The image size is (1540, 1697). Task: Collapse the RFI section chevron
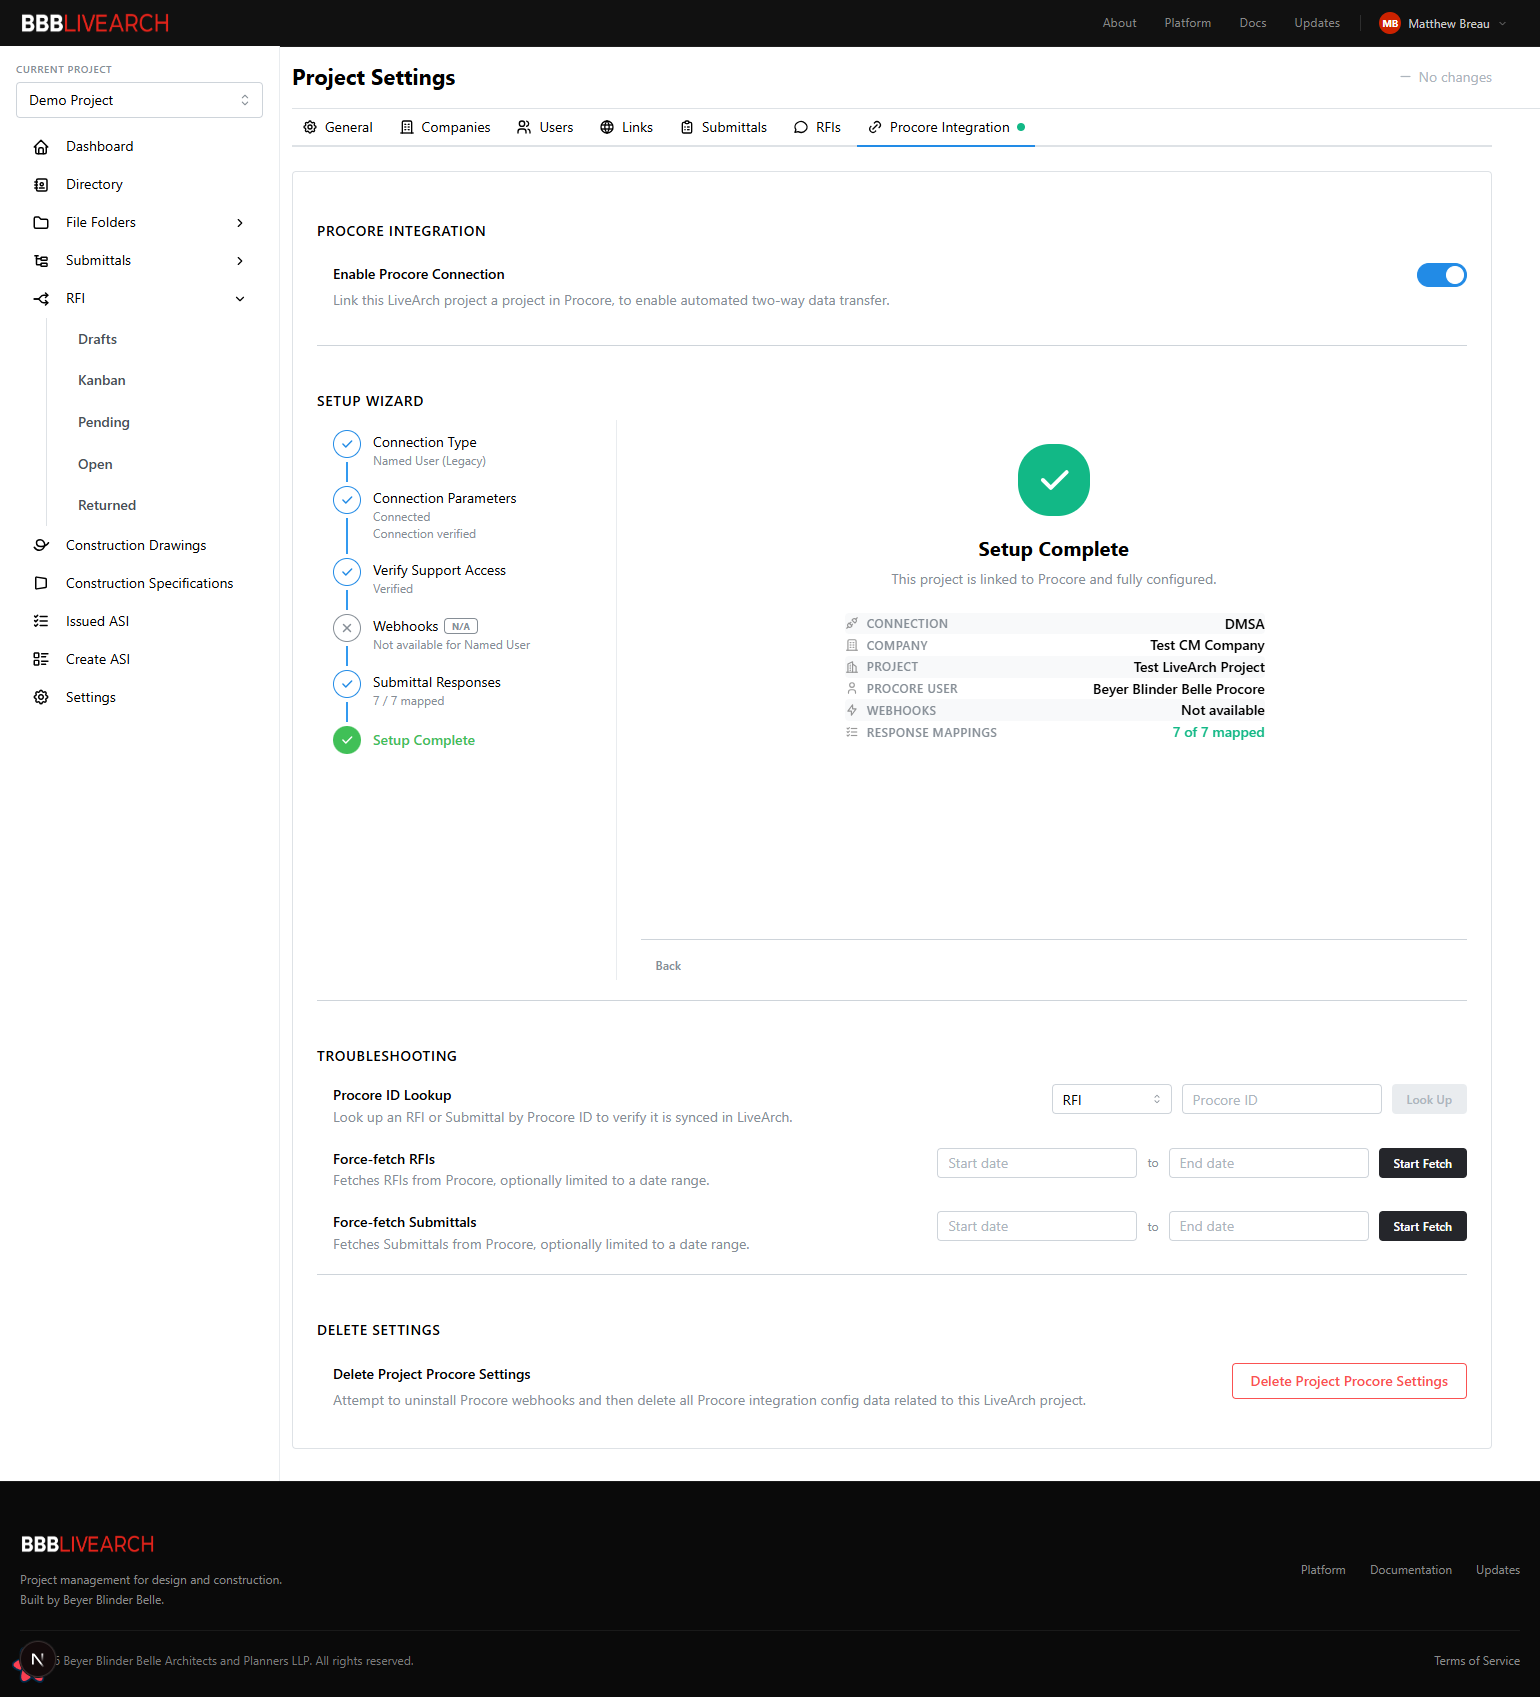click(x=240, y=299)
